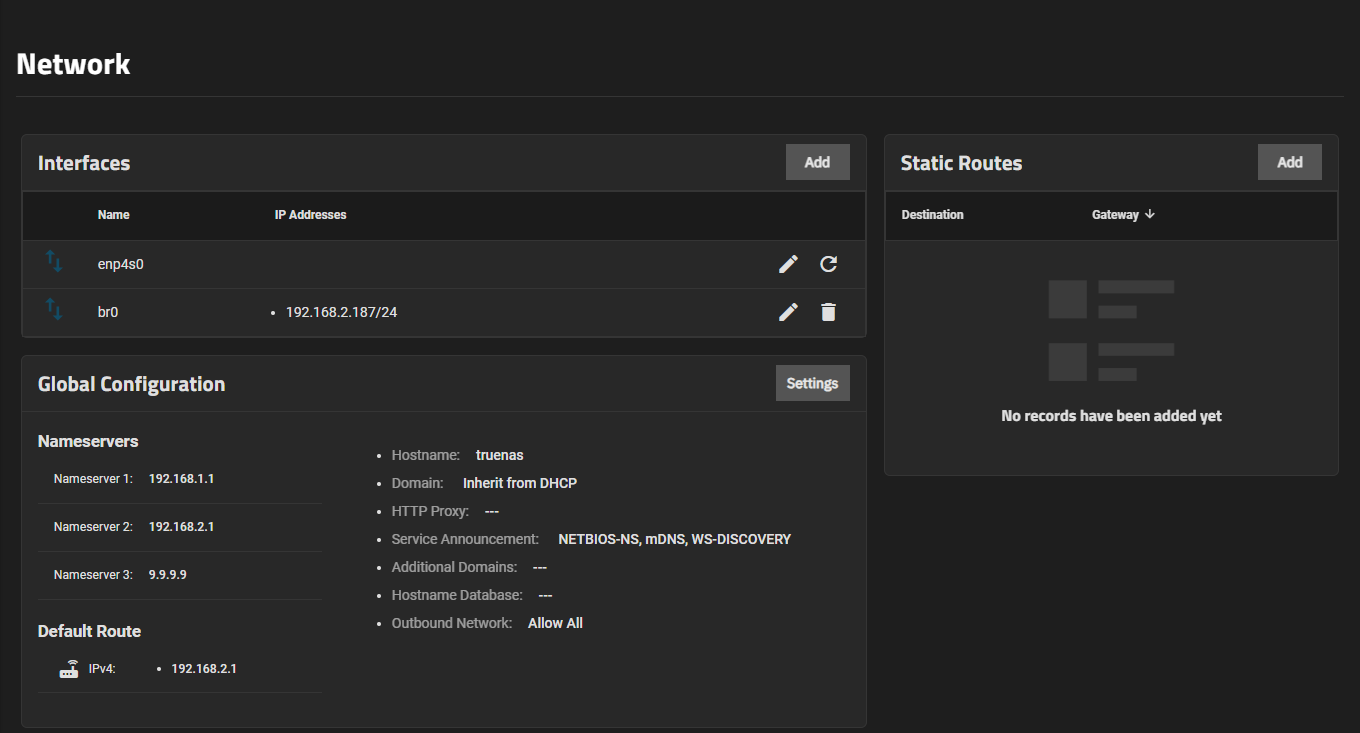Click the Name column header in Interfaces
The image size is (1360, 733).
[113, 215]
